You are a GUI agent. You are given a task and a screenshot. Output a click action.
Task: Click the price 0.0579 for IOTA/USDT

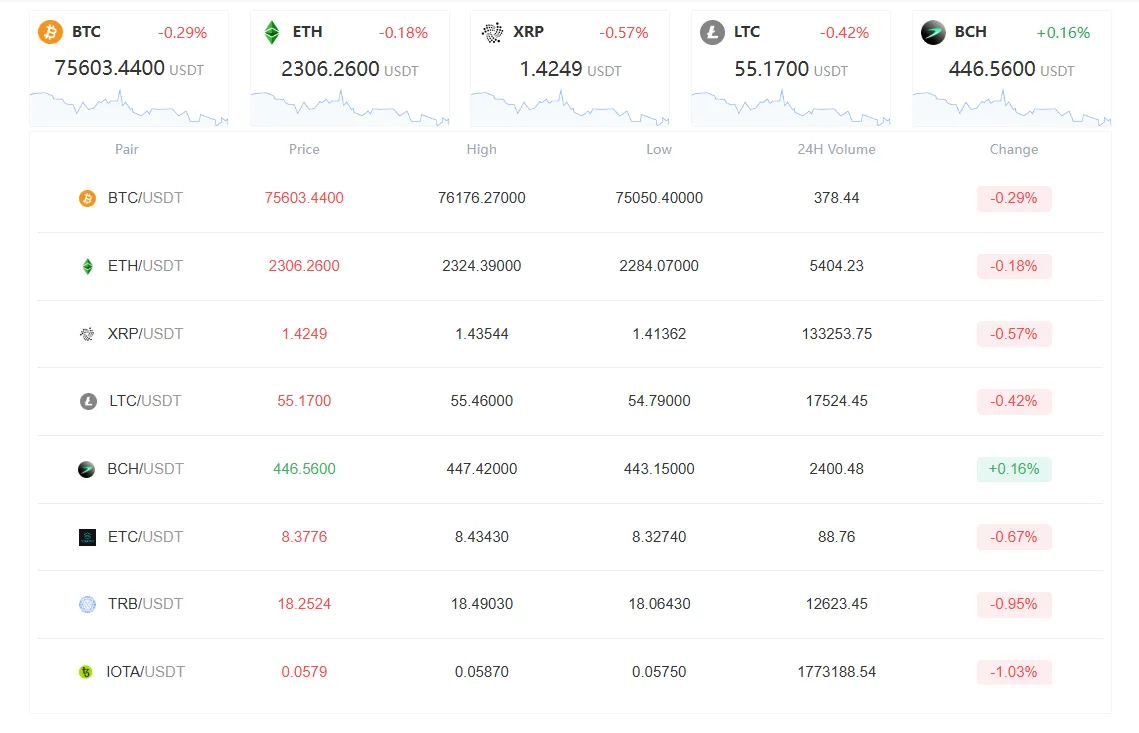coord(304,671)
